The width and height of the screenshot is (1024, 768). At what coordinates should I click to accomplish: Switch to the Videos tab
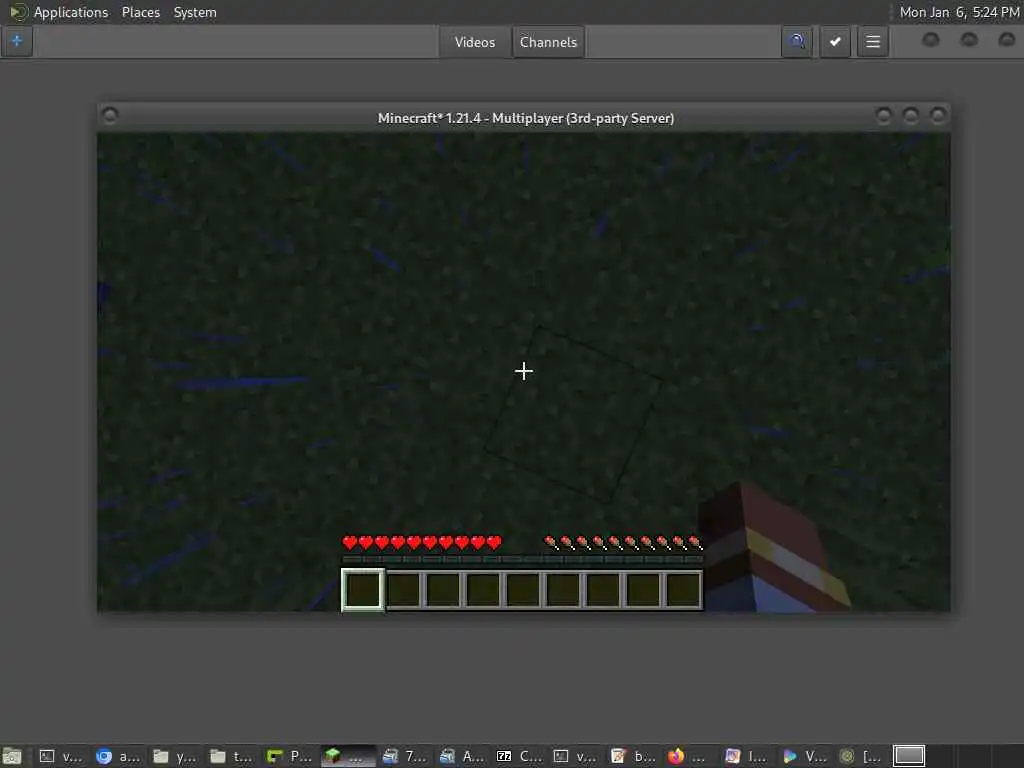(475, 42)
